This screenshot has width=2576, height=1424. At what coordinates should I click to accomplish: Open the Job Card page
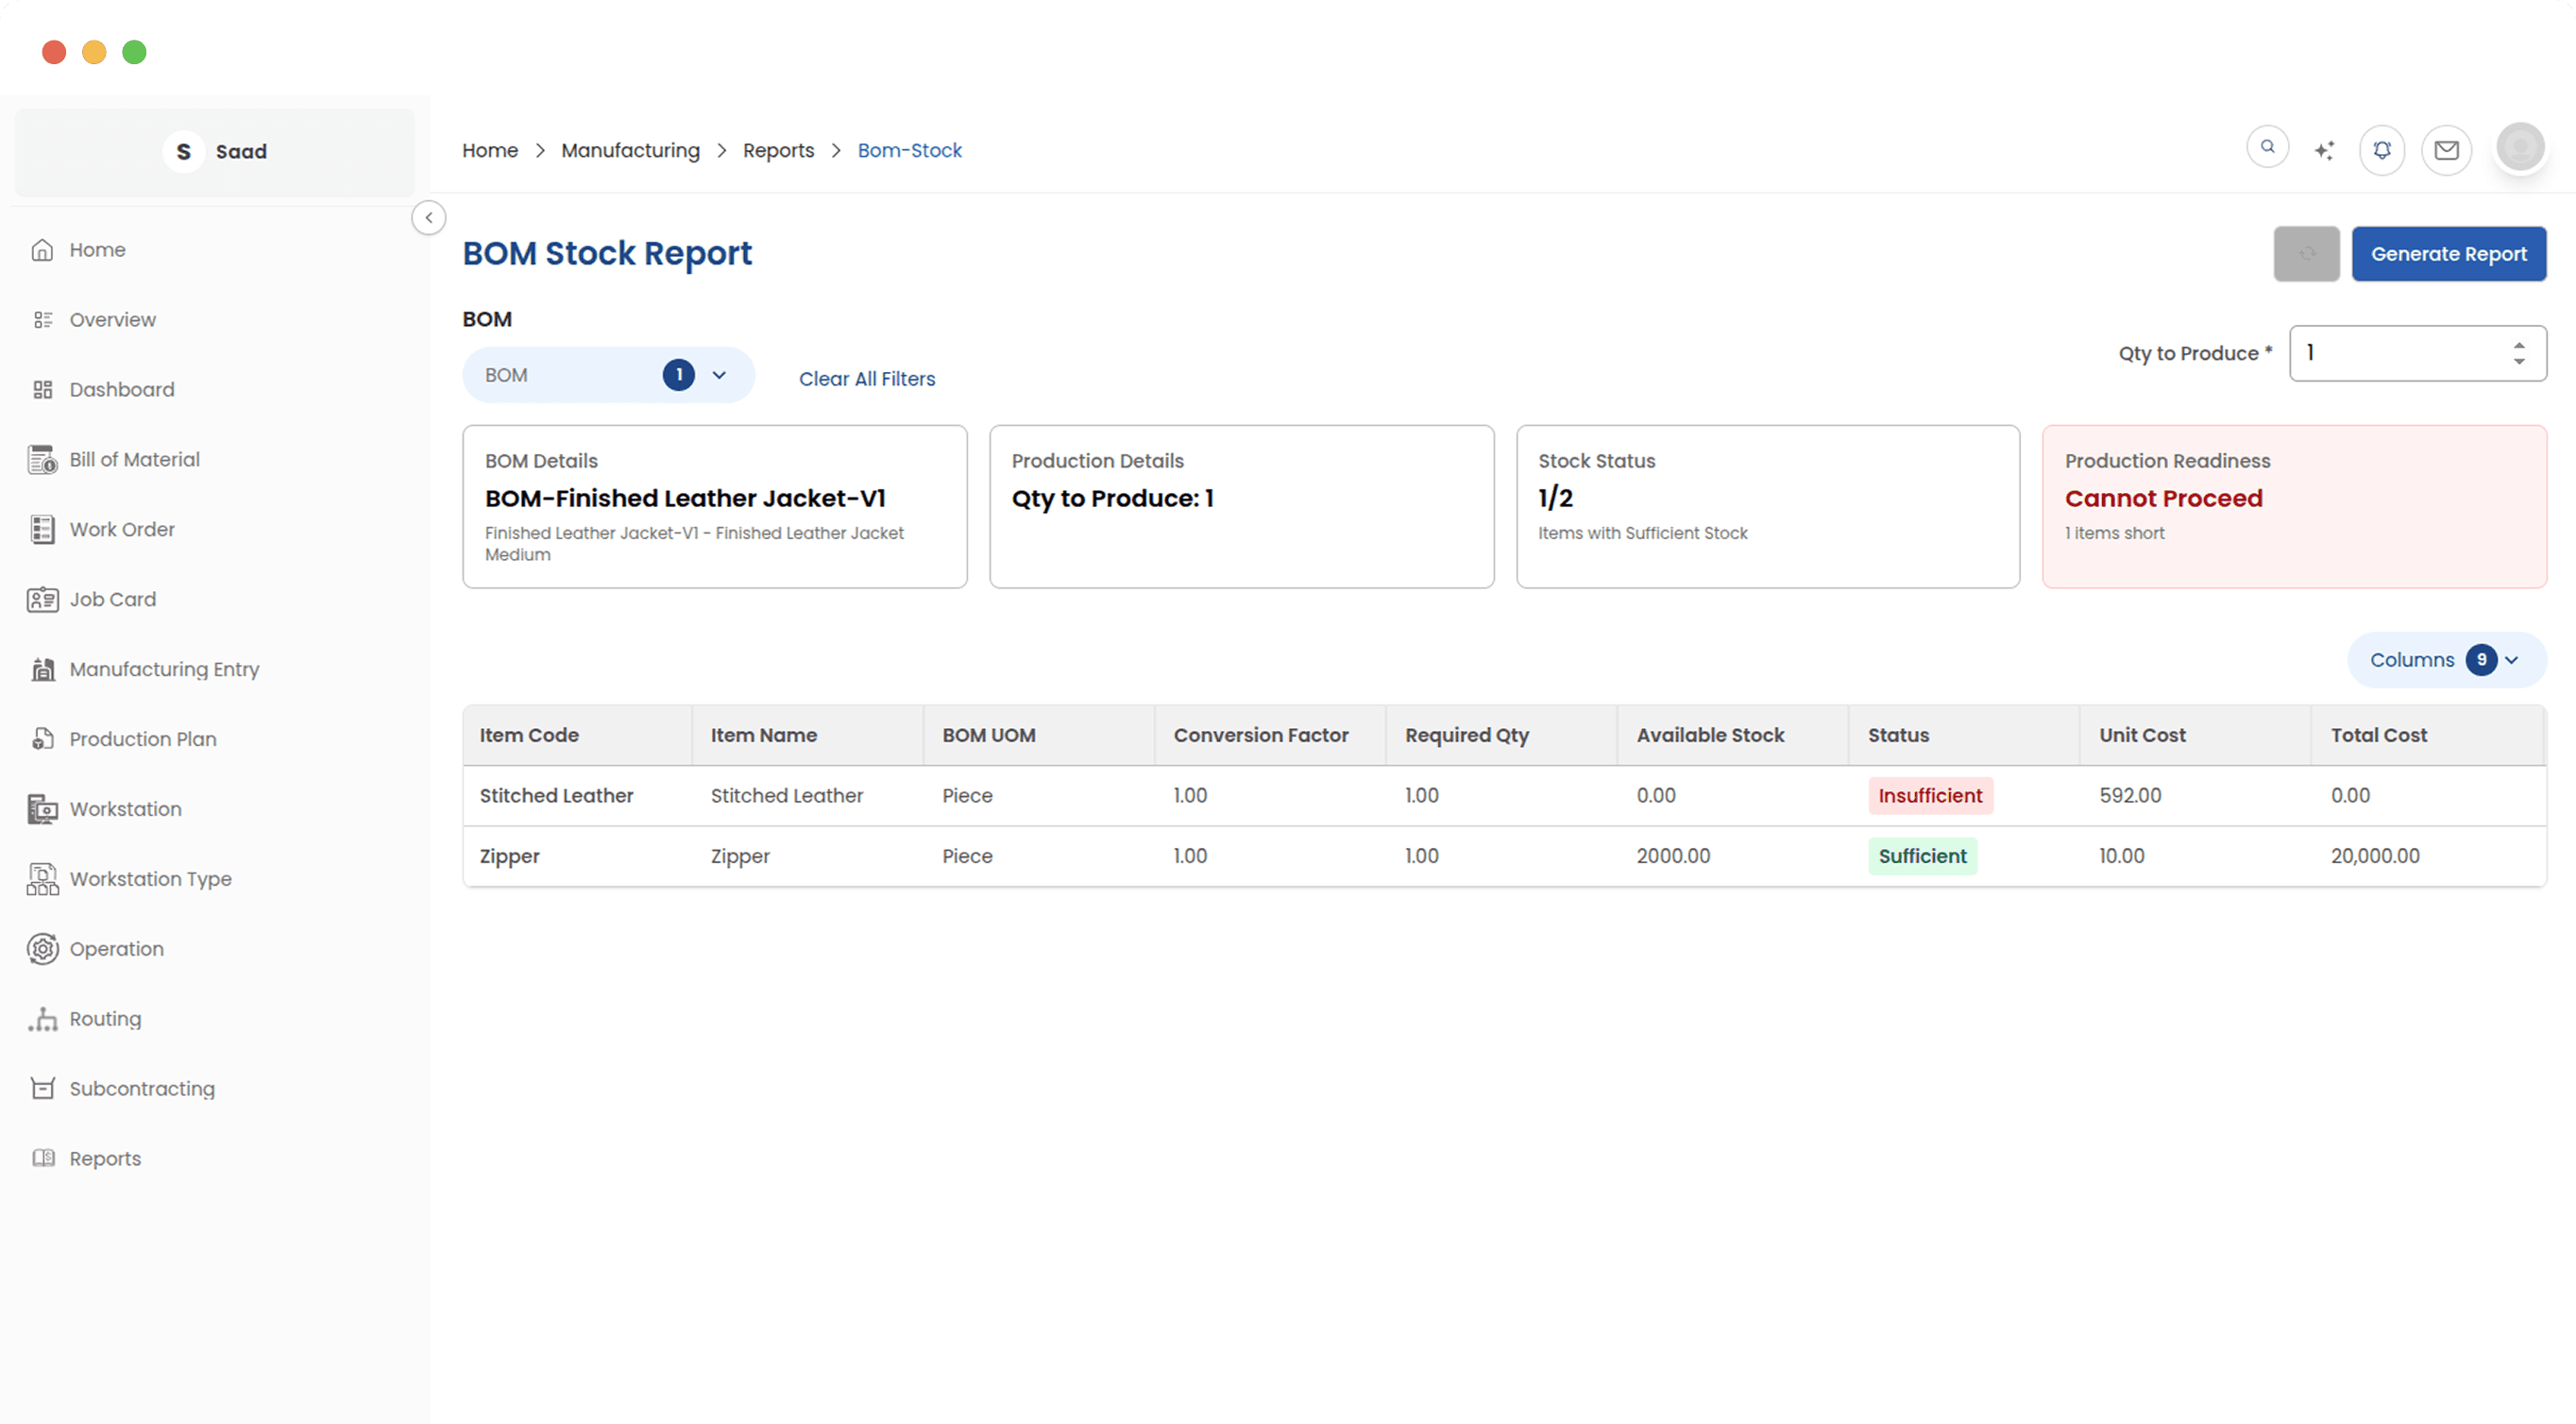point(113,599)
